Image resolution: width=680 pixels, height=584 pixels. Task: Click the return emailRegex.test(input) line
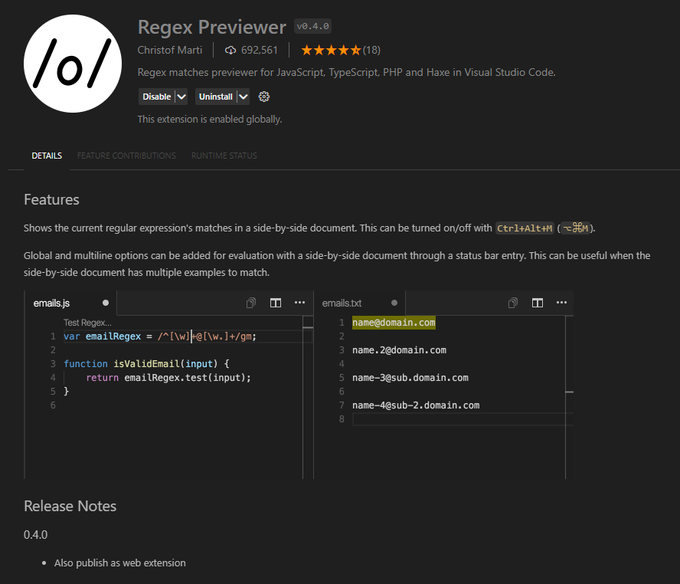(x=168, y=378)
